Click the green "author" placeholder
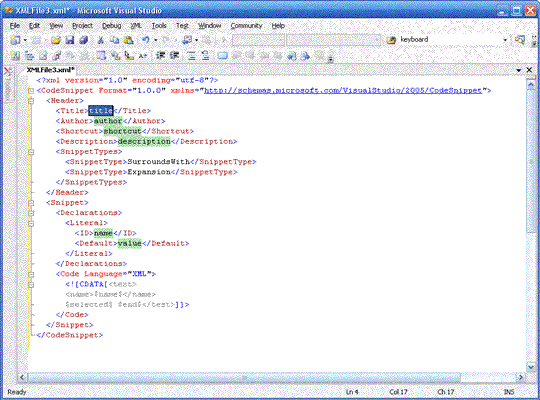 (x=108, y=121)
